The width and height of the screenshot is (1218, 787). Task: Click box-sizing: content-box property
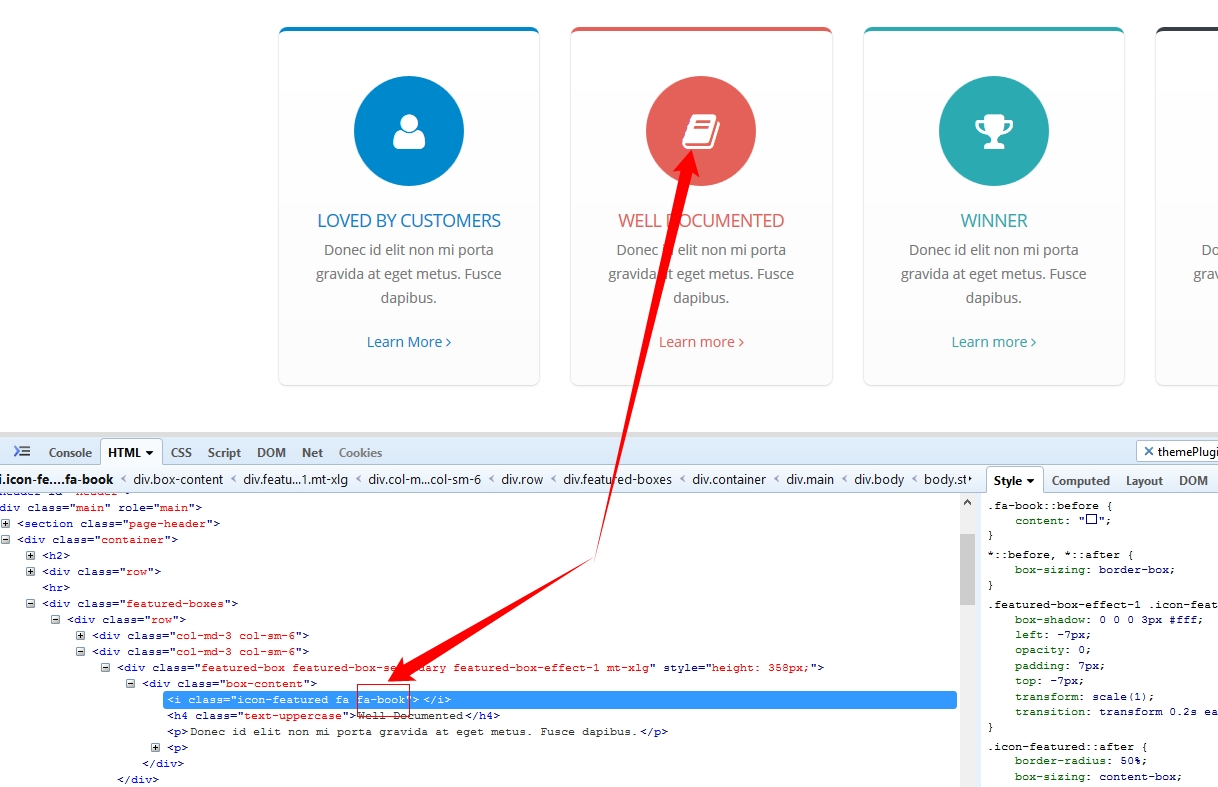click(1098, 777)
